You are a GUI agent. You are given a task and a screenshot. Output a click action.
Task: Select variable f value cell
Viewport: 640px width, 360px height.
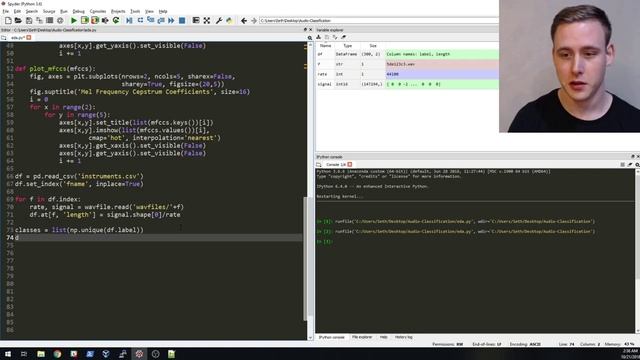point(442,64)
